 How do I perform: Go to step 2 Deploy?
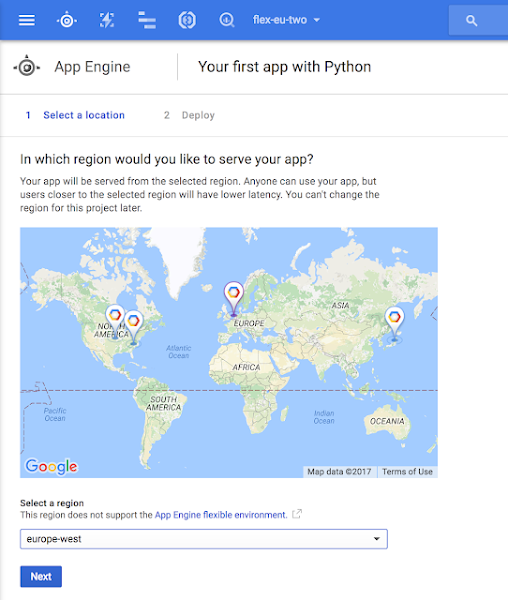point(189,115)
